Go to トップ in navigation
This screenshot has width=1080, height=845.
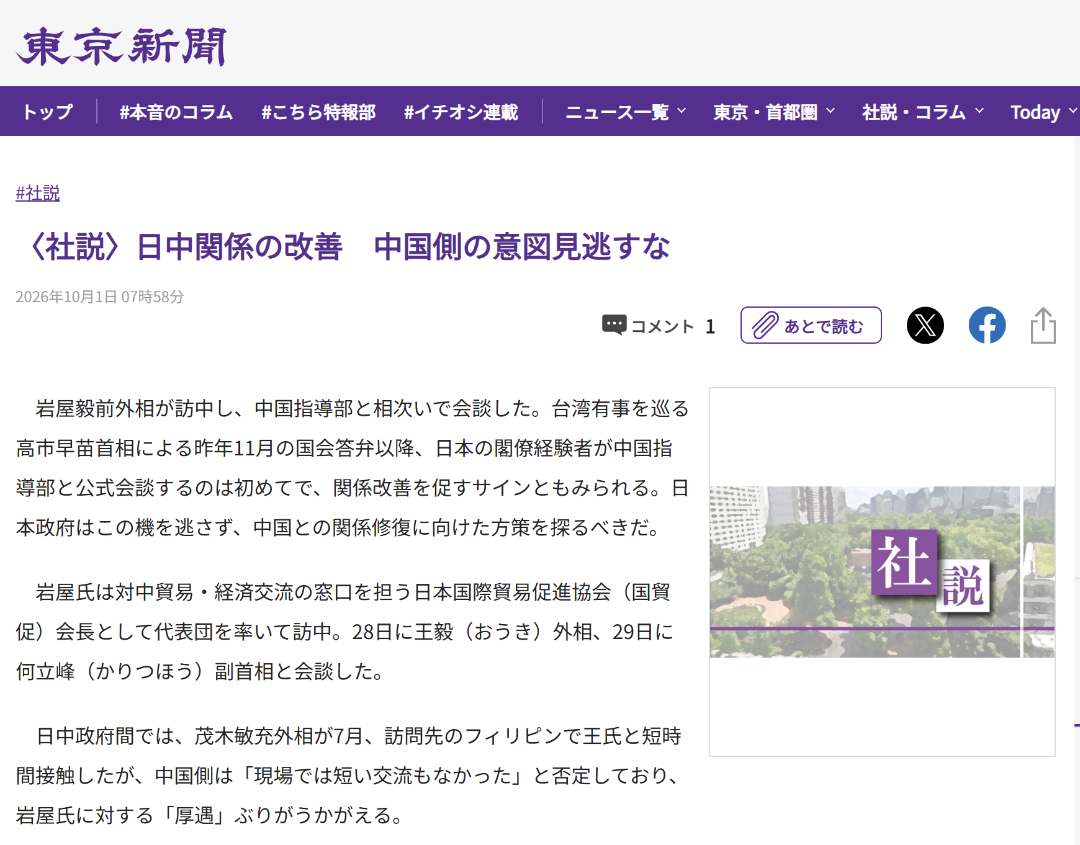coord(48,112)
